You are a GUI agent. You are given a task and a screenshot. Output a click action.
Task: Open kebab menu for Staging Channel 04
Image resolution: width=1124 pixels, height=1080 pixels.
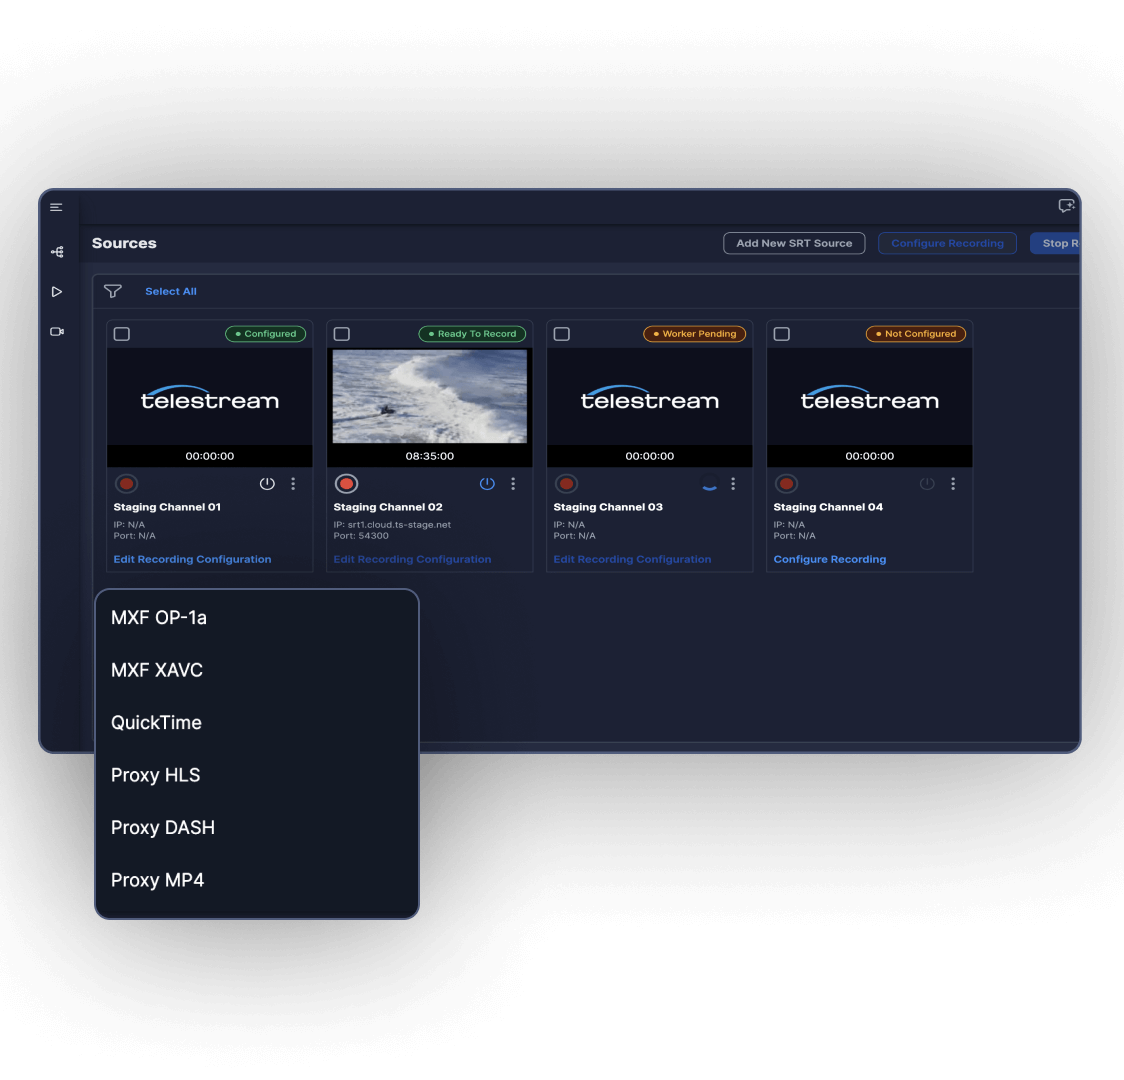[953, 484]
